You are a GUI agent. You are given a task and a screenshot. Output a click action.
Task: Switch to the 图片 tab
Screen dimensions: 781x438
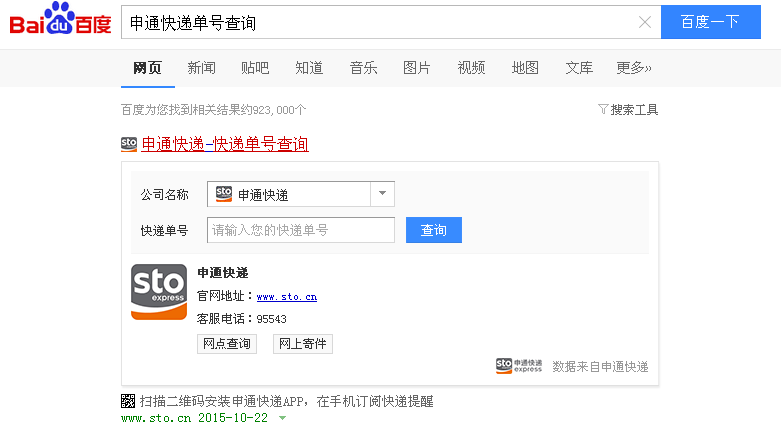pyautogui.click(x=417, y=68)
